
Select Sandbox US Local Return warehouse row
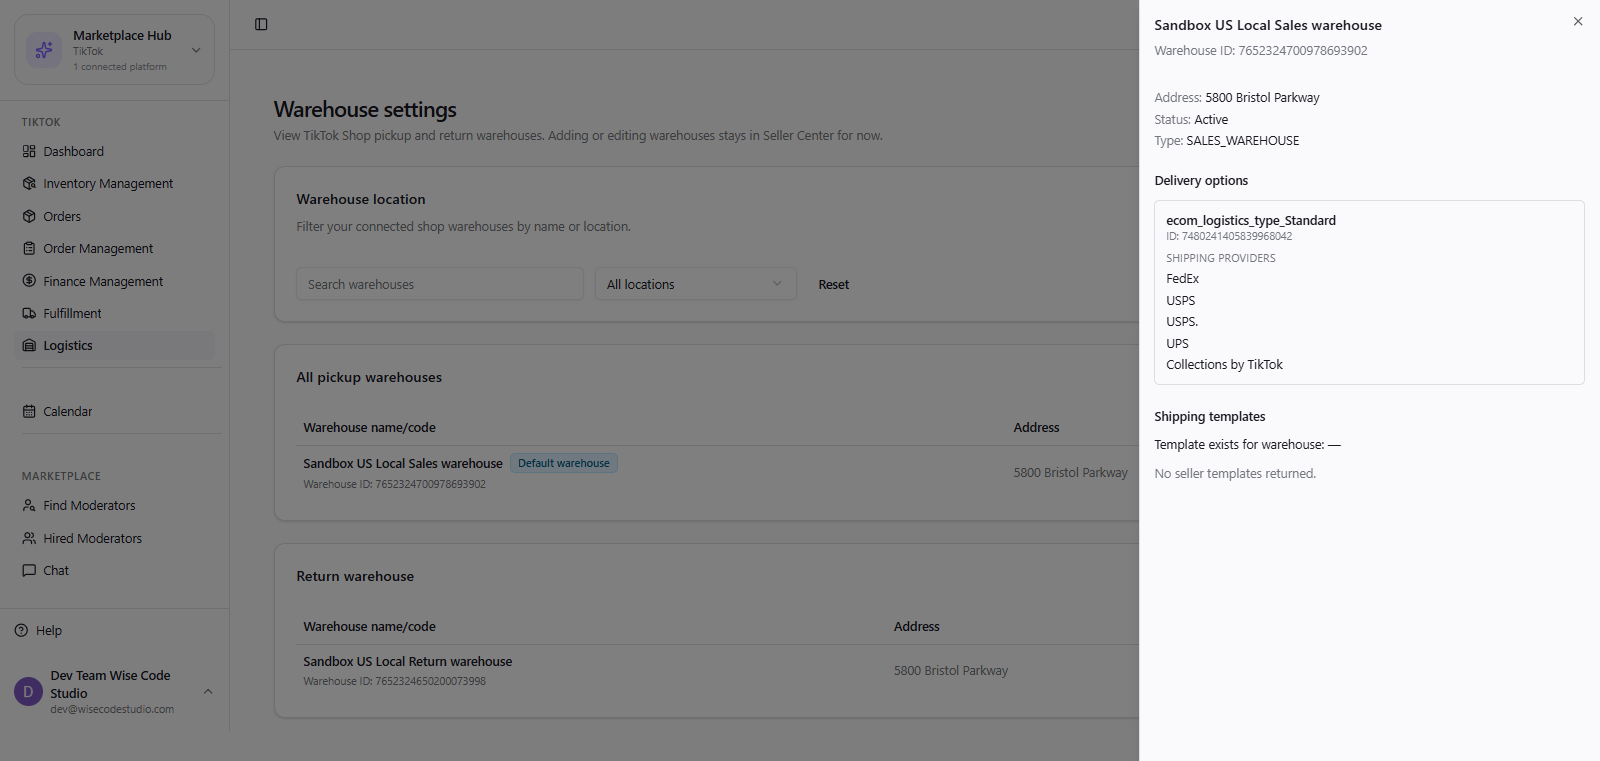(x=717, y=671)
